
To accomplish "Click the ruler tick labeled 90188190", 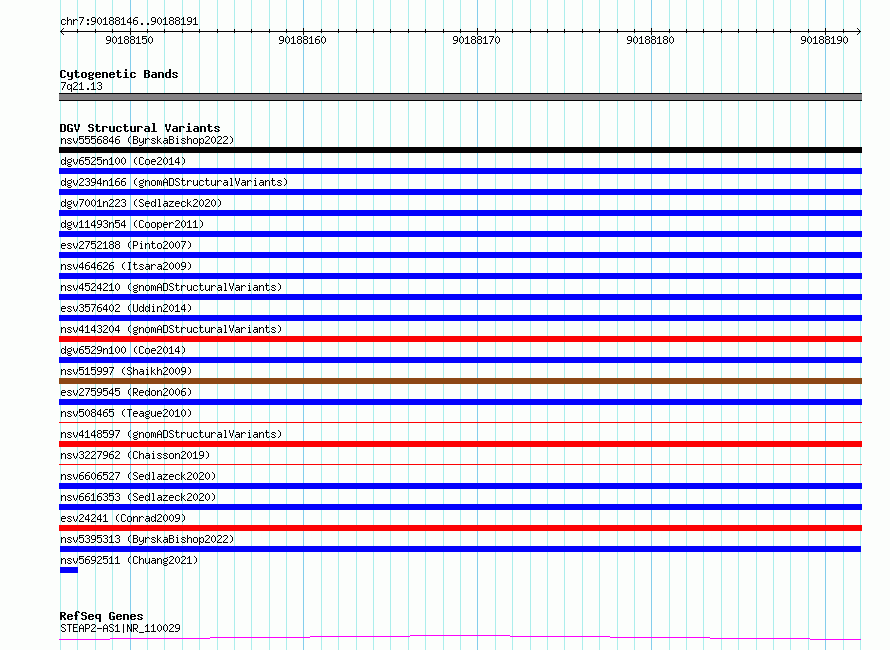I will 824,40.
